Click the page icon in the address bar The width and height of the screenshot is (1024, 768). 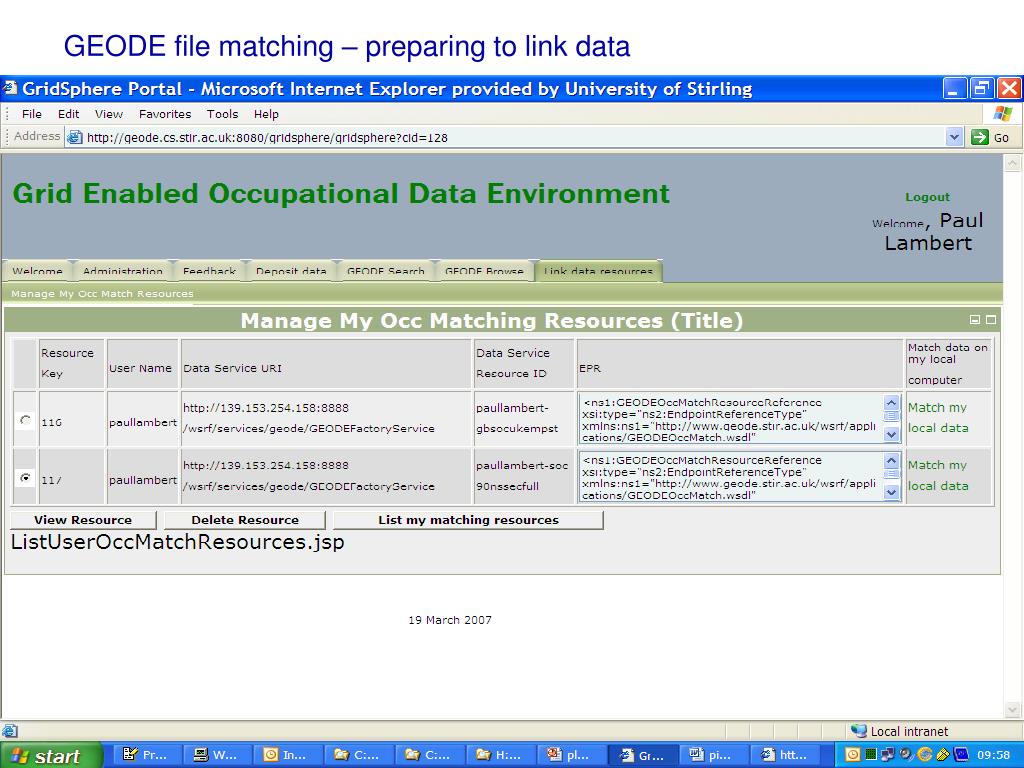(75, 137)
